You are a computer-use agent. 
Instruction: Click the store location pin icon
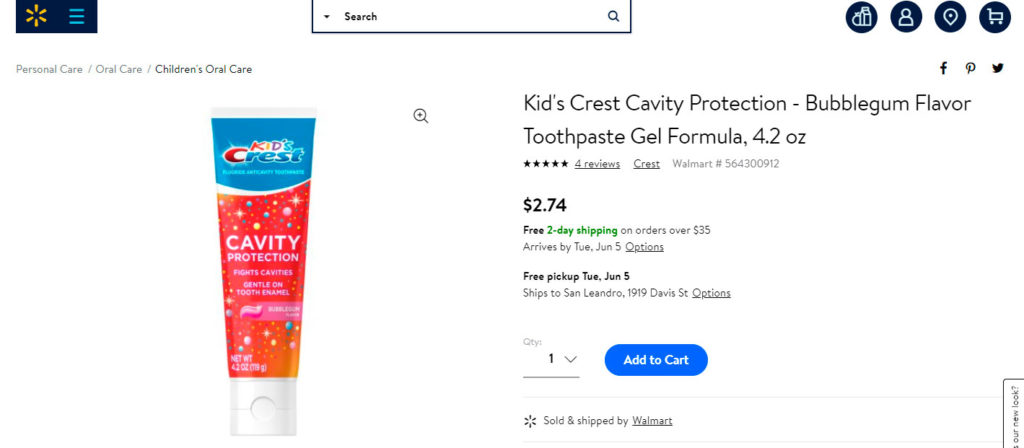pos(950,17)
